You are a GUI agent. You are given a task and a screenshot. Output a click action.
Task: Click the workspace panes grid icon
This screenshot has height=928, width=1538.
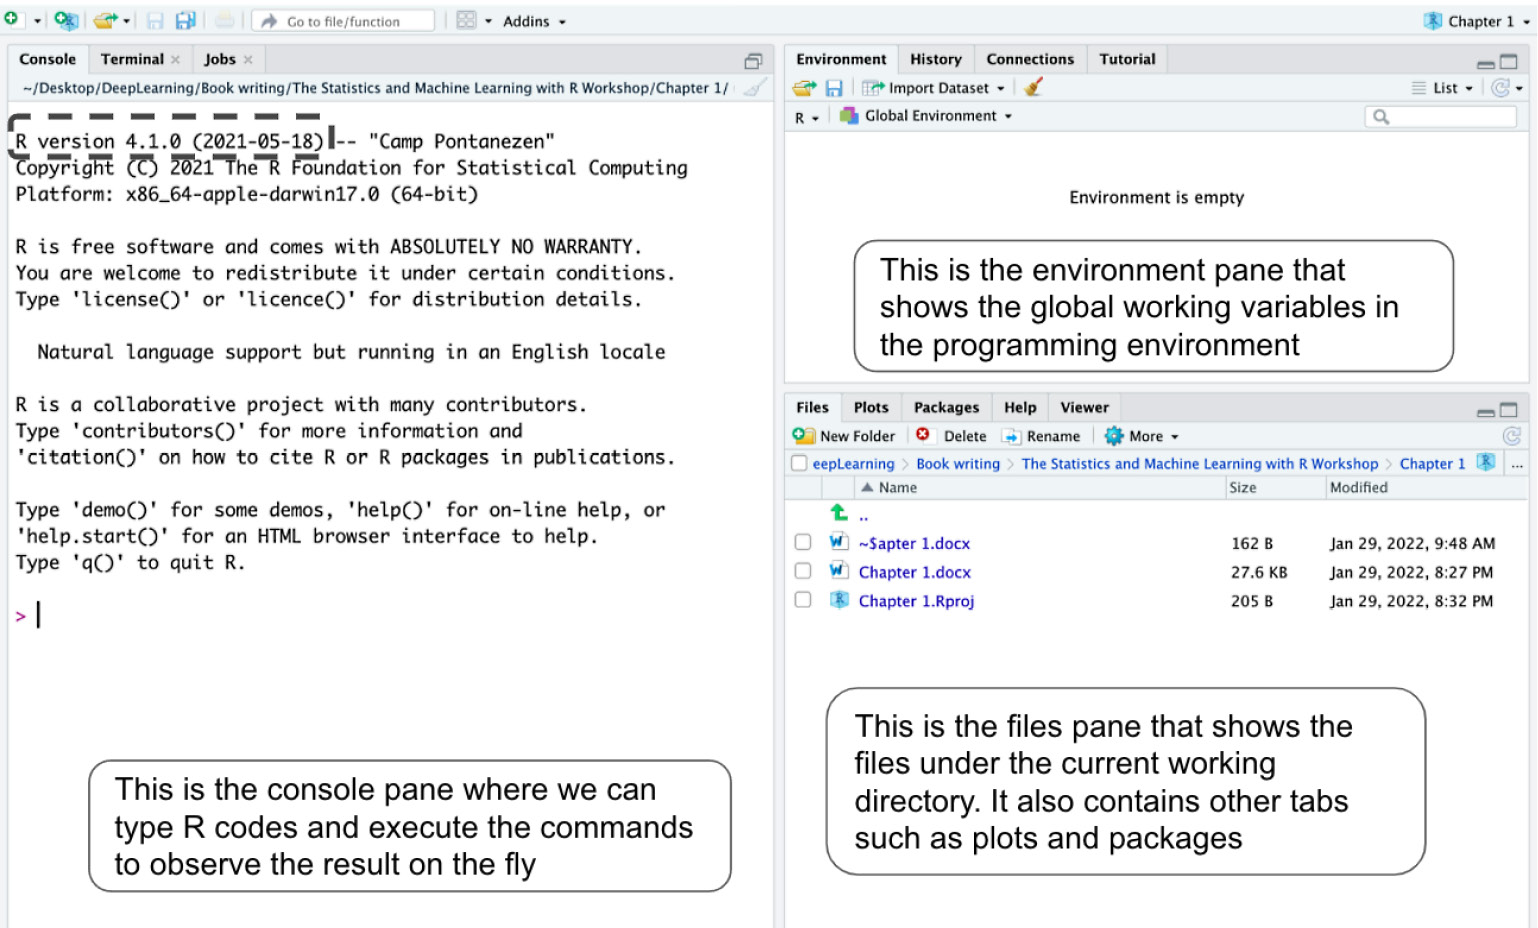466,20
